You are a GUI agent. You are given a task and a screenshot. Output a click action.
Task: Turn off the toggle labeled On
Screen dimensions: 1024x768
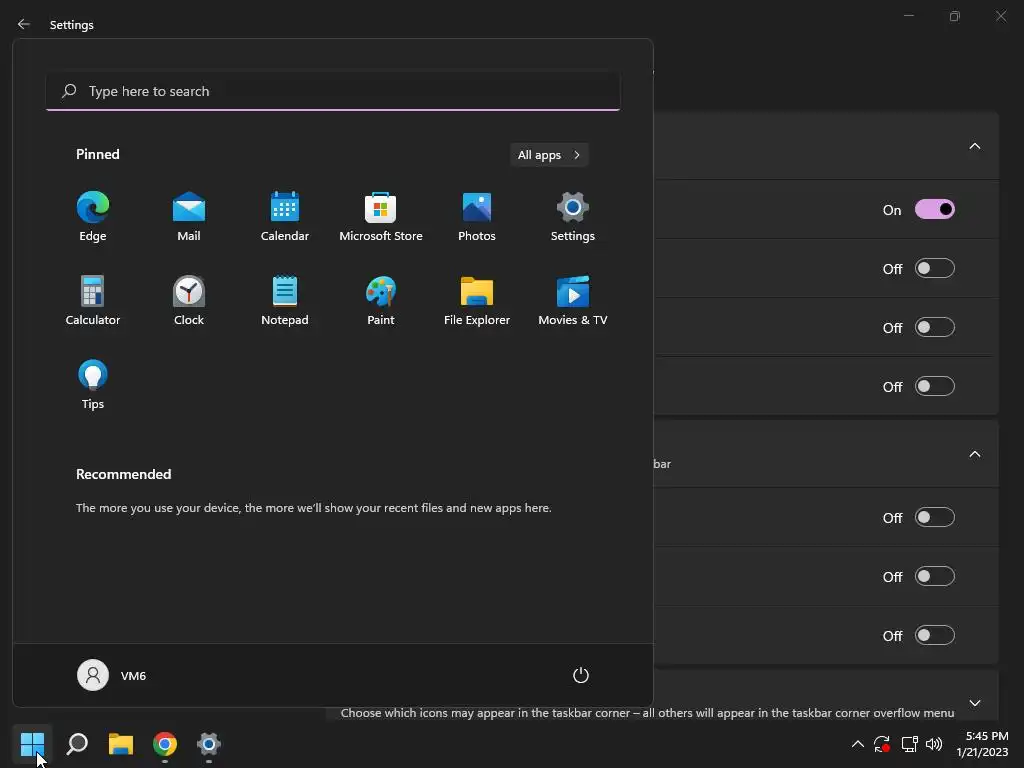pos(935,210)
